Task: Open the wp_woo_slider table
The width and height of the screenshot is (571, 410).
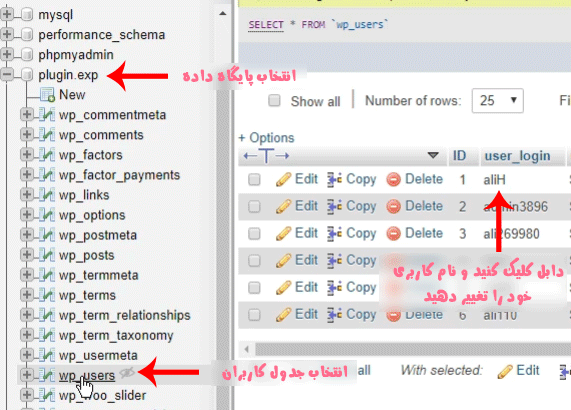Action: pos(103,396)
